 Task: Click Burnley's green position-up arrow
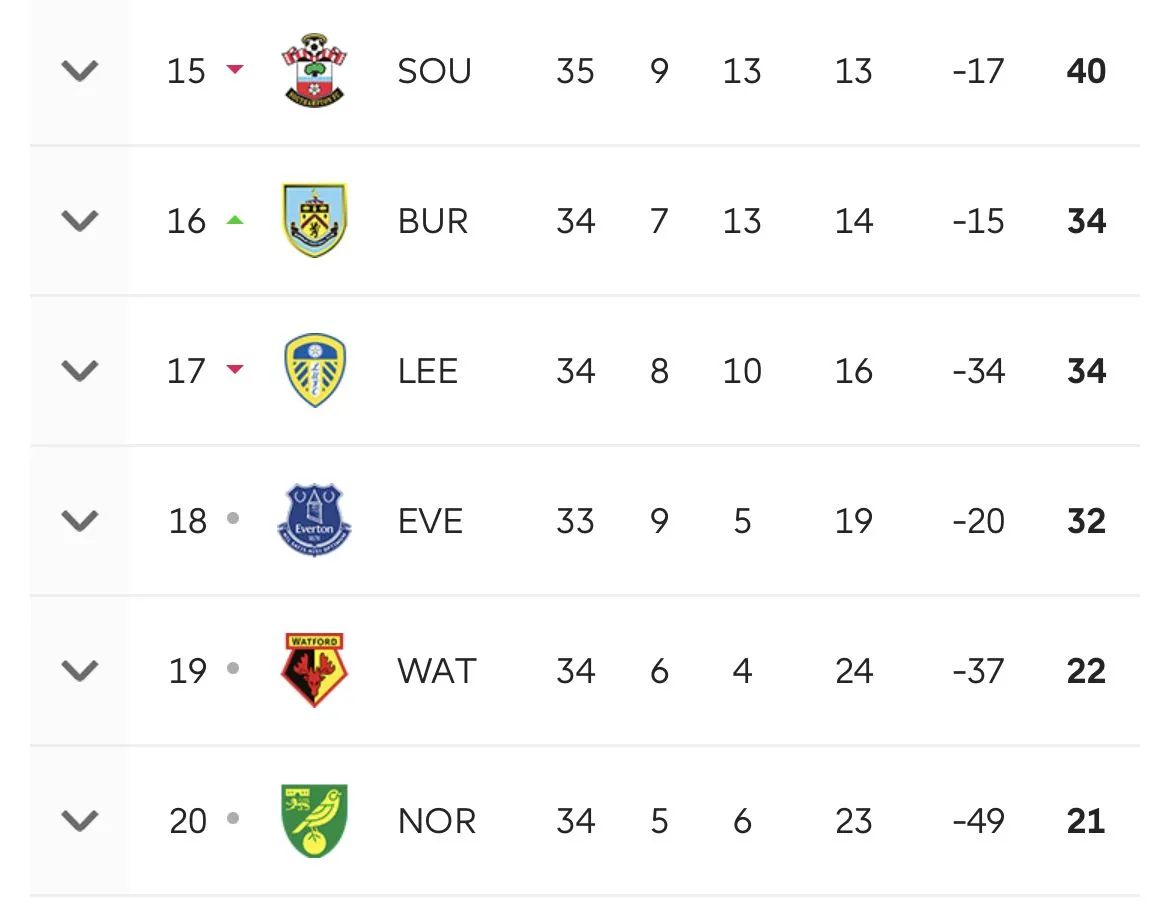235,220
